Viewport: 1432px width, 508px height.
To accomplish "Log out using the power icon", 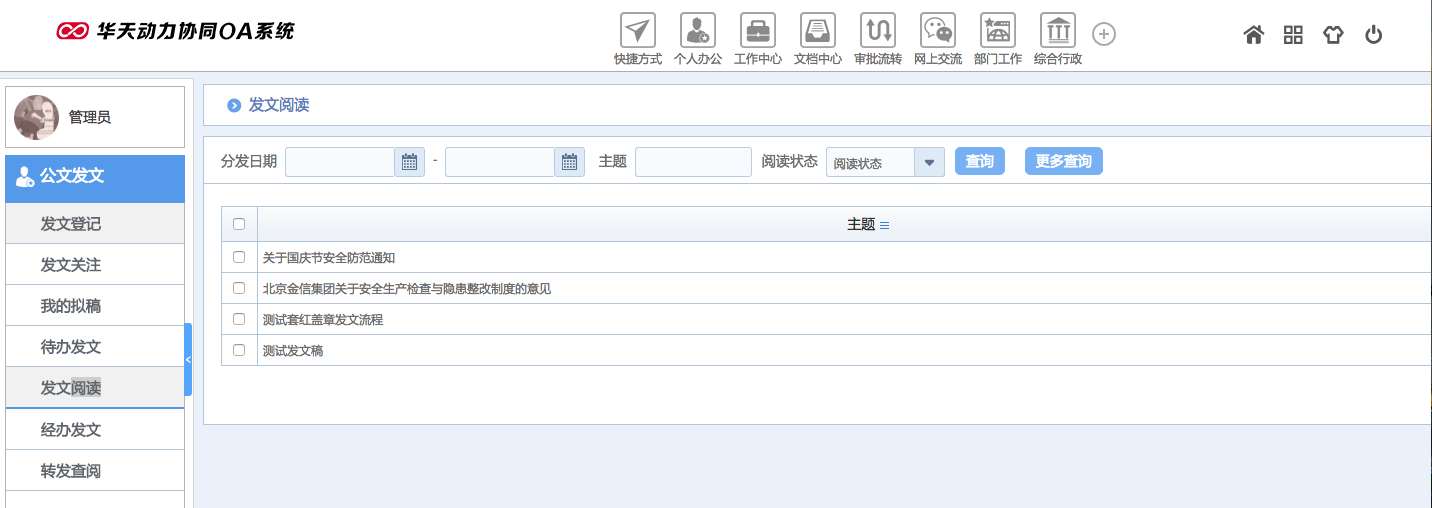I will pos(1374,35).
